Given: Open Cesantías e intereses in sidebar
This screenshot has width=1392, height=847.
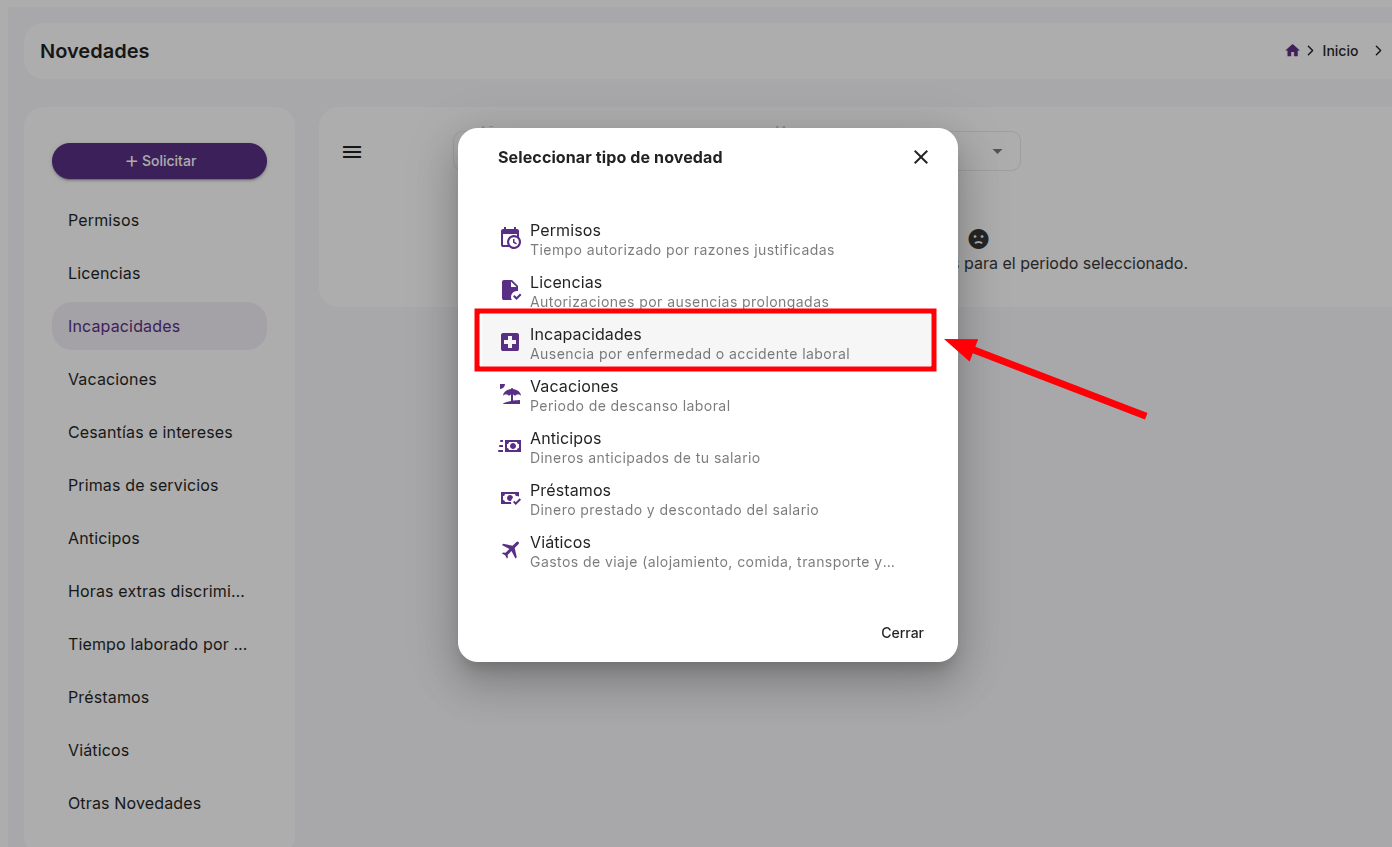Looking at the screenshot, I should [x=160, y=432].
